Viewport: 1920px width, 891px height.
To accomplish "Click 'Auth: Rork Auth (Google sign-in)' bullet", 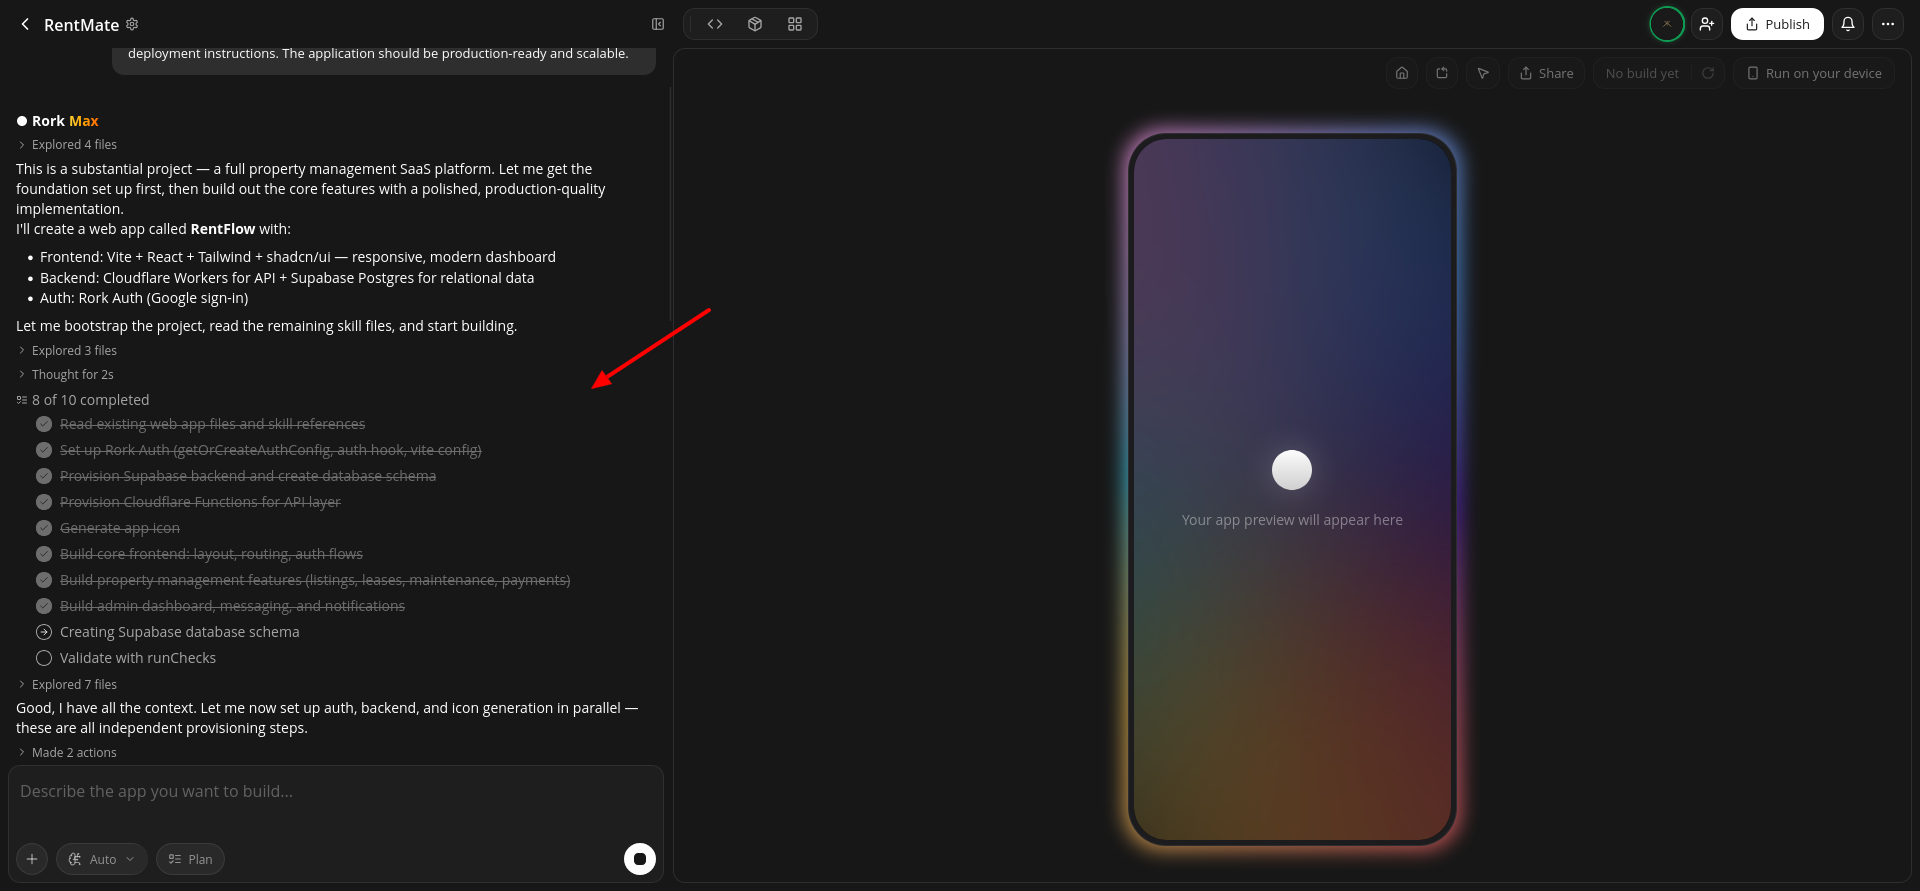I will click(x=144, y=298).
